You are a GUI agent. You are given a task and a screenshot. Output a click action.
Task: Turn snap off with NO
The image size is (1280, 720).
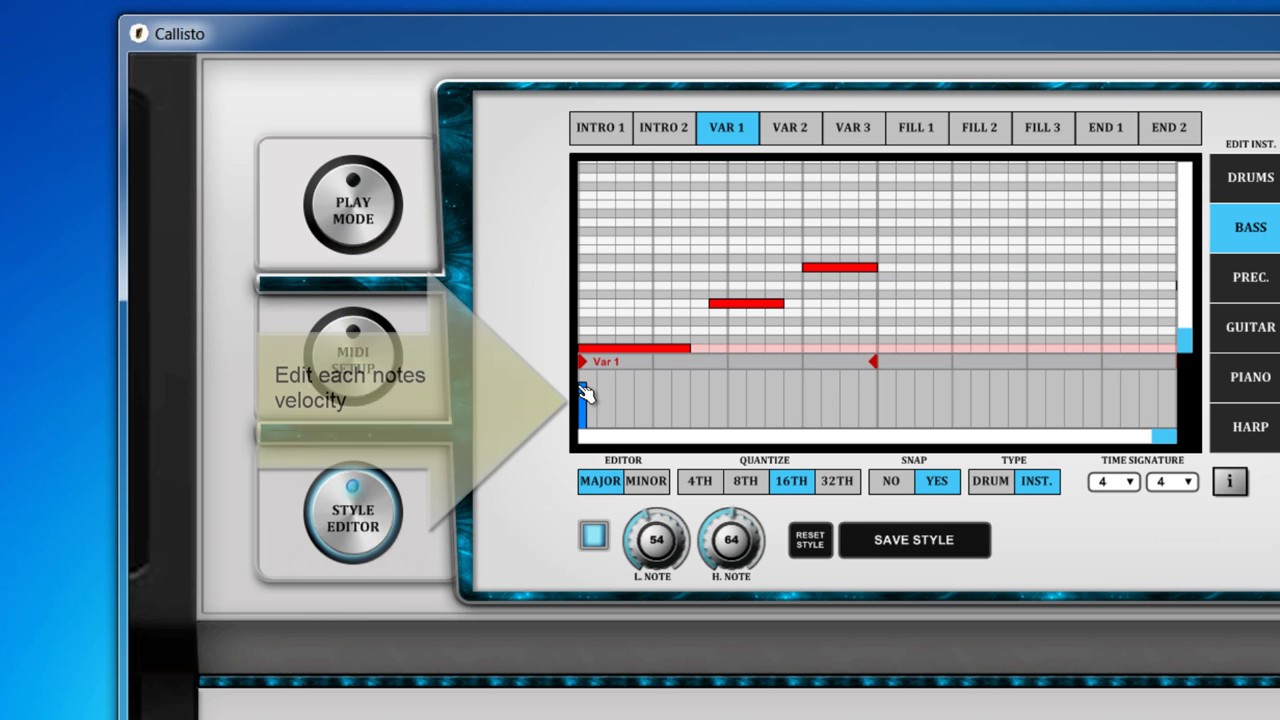coord(891,481)
